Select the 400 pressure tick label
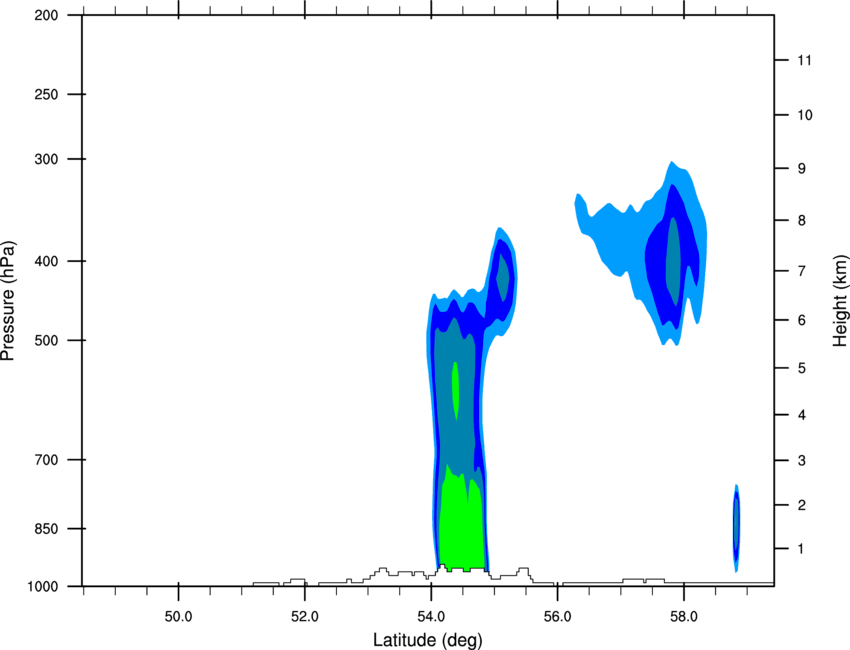850x650 pixels. [x=46, y=261]
